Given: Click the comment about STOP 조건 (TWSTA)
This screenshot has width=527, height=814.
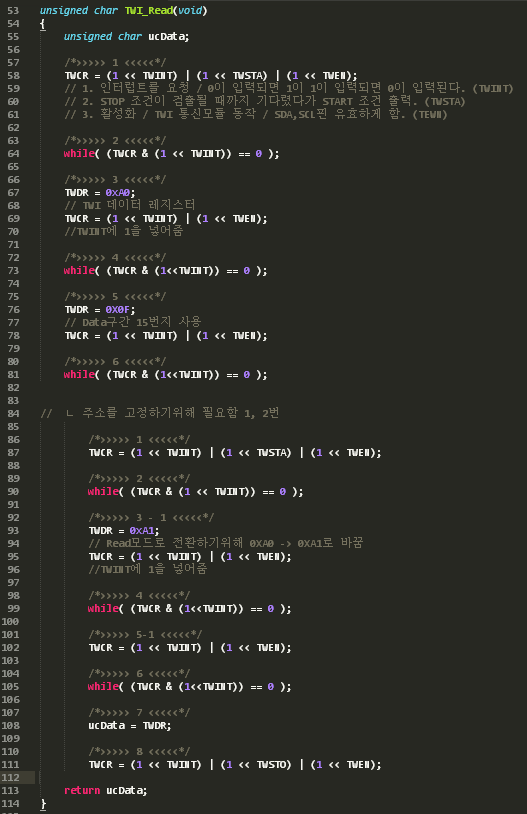Looking at the screenshot, I should pos(265,101).
